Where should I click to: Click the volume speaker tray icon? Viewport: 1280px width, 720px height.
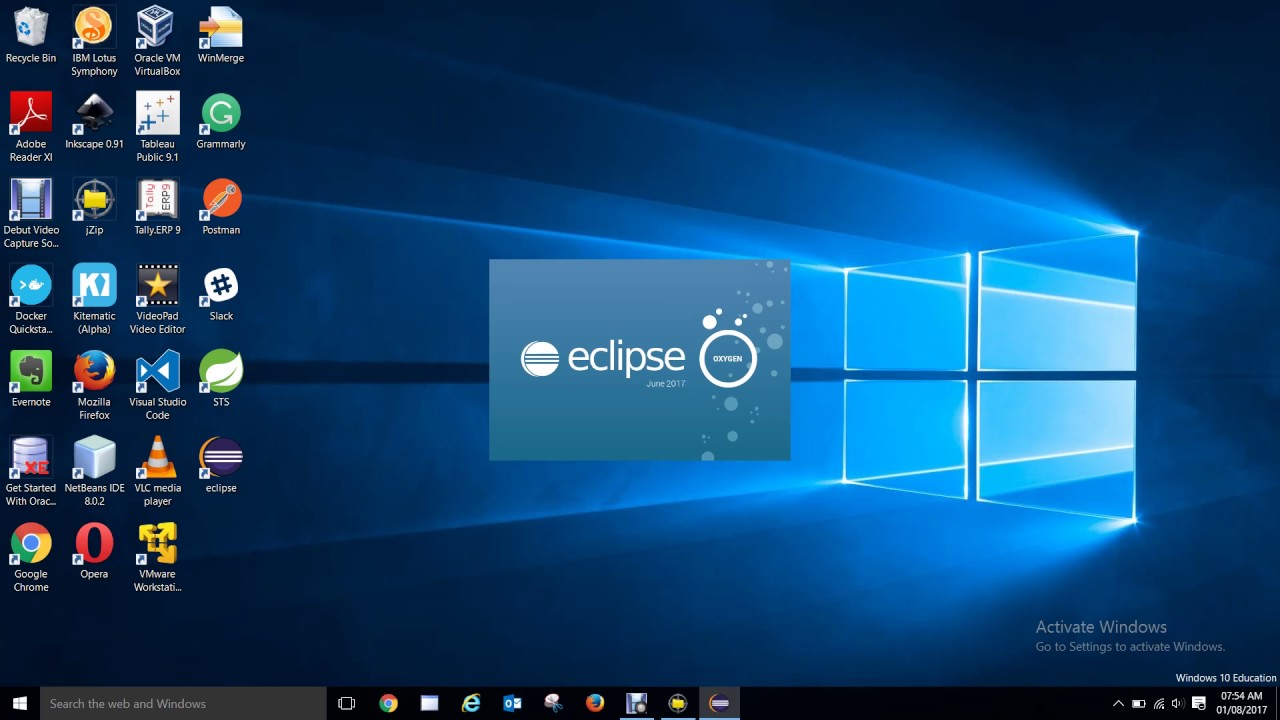click(1177, 703)
